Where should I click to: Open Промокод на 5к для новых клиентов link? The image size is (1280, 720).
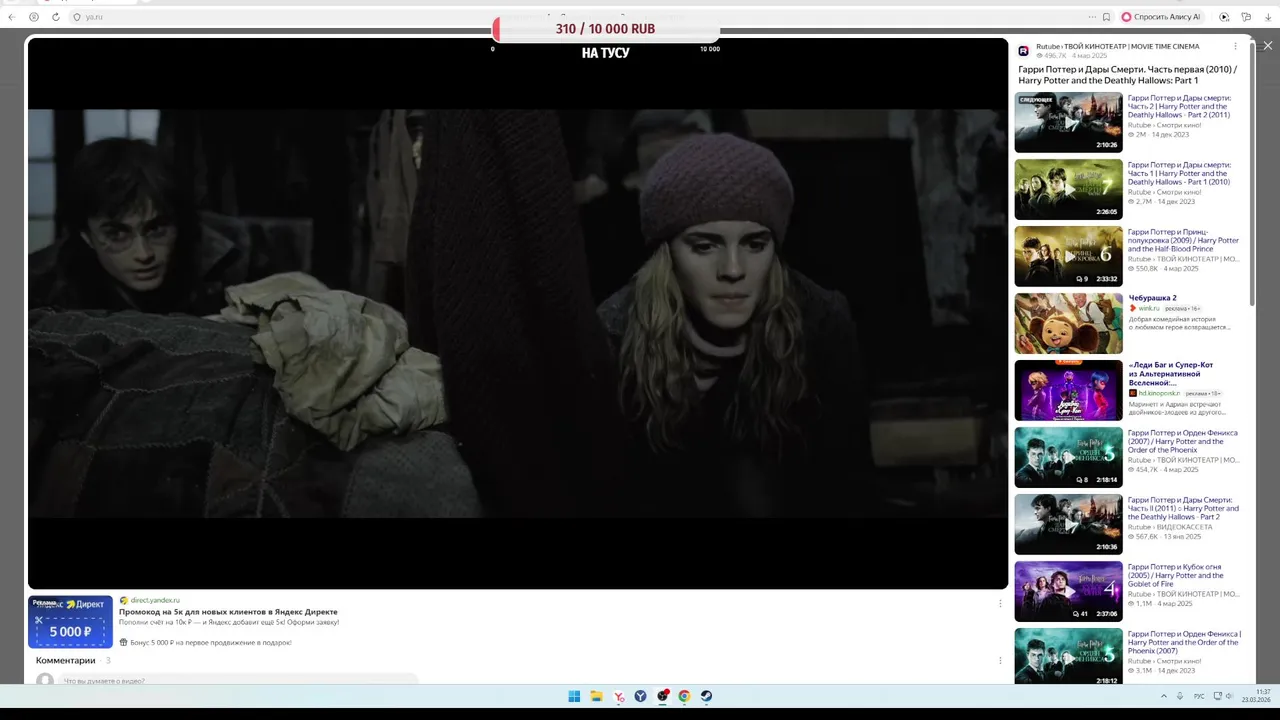pyautogui.click(x=228, y=612)
